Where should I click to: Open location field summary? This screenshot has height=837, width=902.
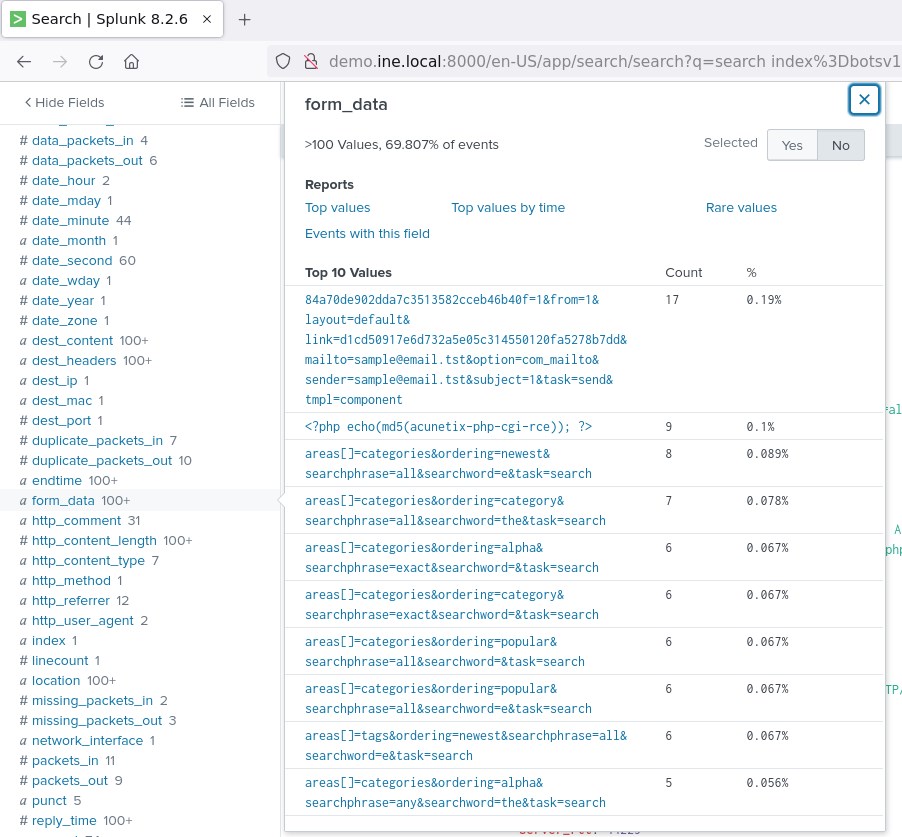pyautogui.click(x=56, y=681)
